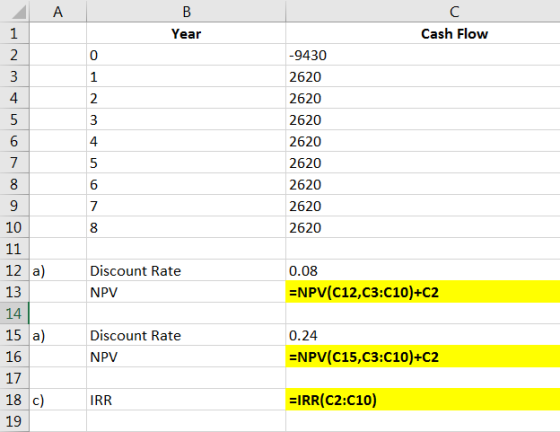
Task: Select column A header
Action: pyautogui.click(x=58, y=11)
